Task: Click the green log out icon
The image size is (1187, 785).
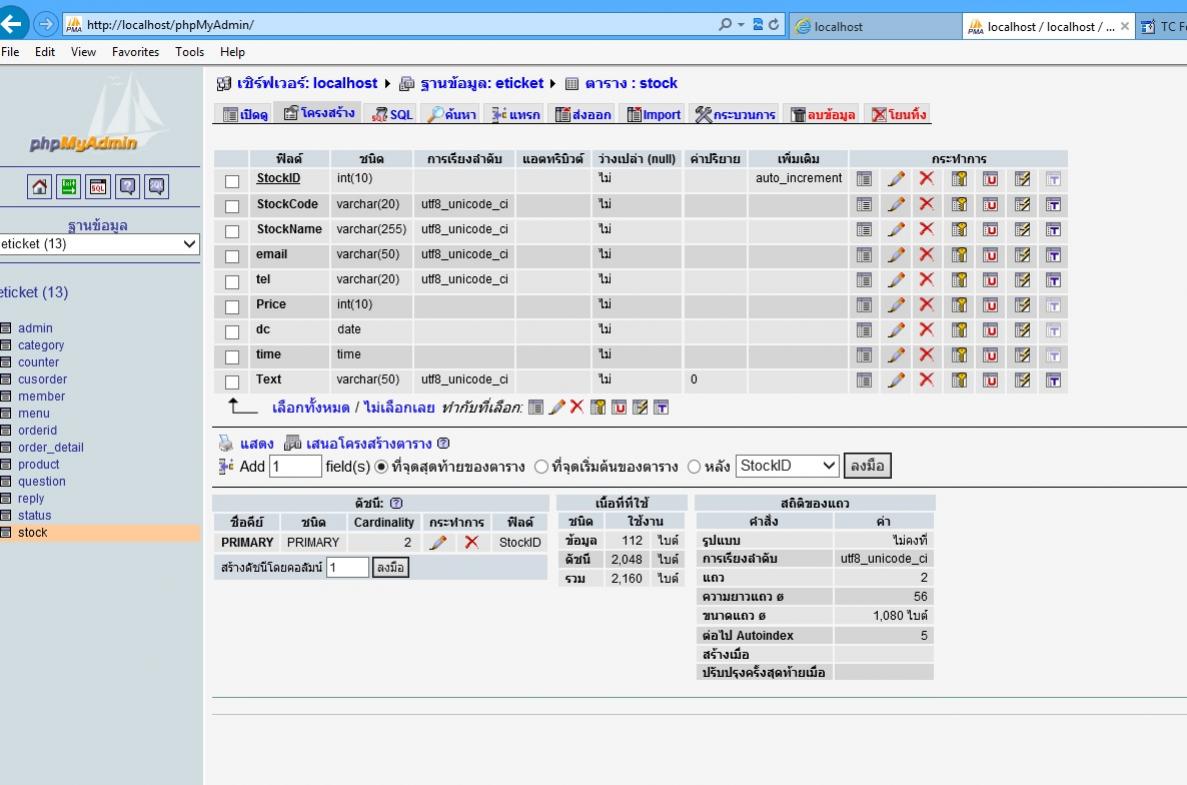Action: click(68, 186)
